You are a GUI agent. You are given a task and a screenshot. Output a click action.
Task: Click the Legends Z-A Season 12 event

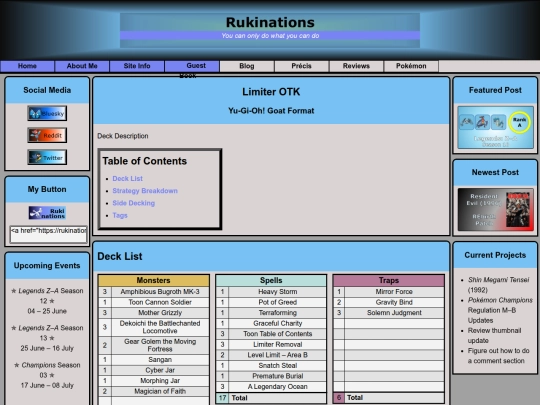47,301
